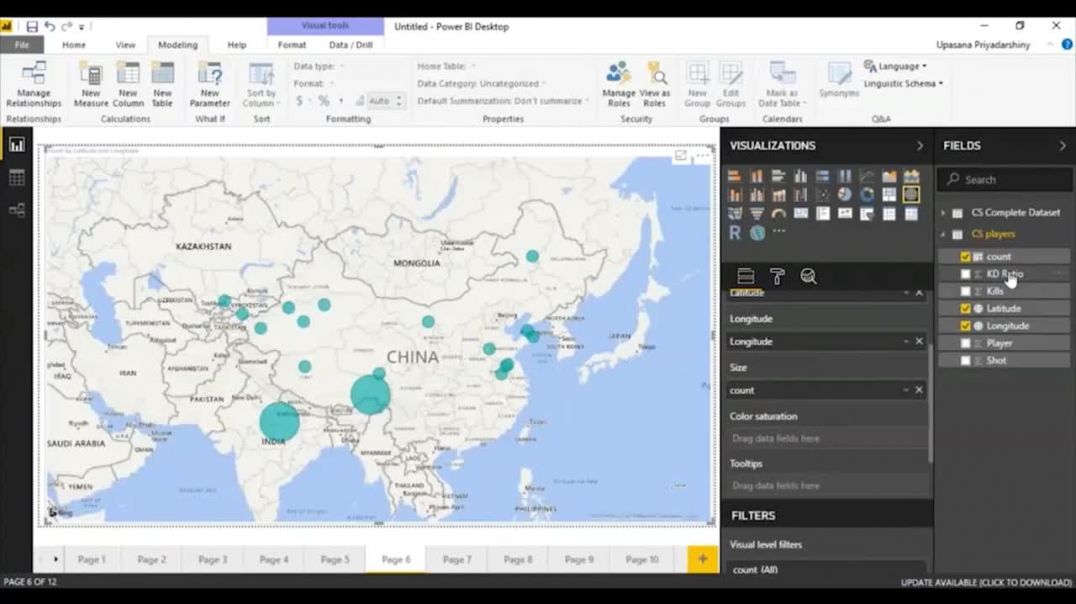Add a new page with plus button
The image size is (1076, 604).
[702, 559]
